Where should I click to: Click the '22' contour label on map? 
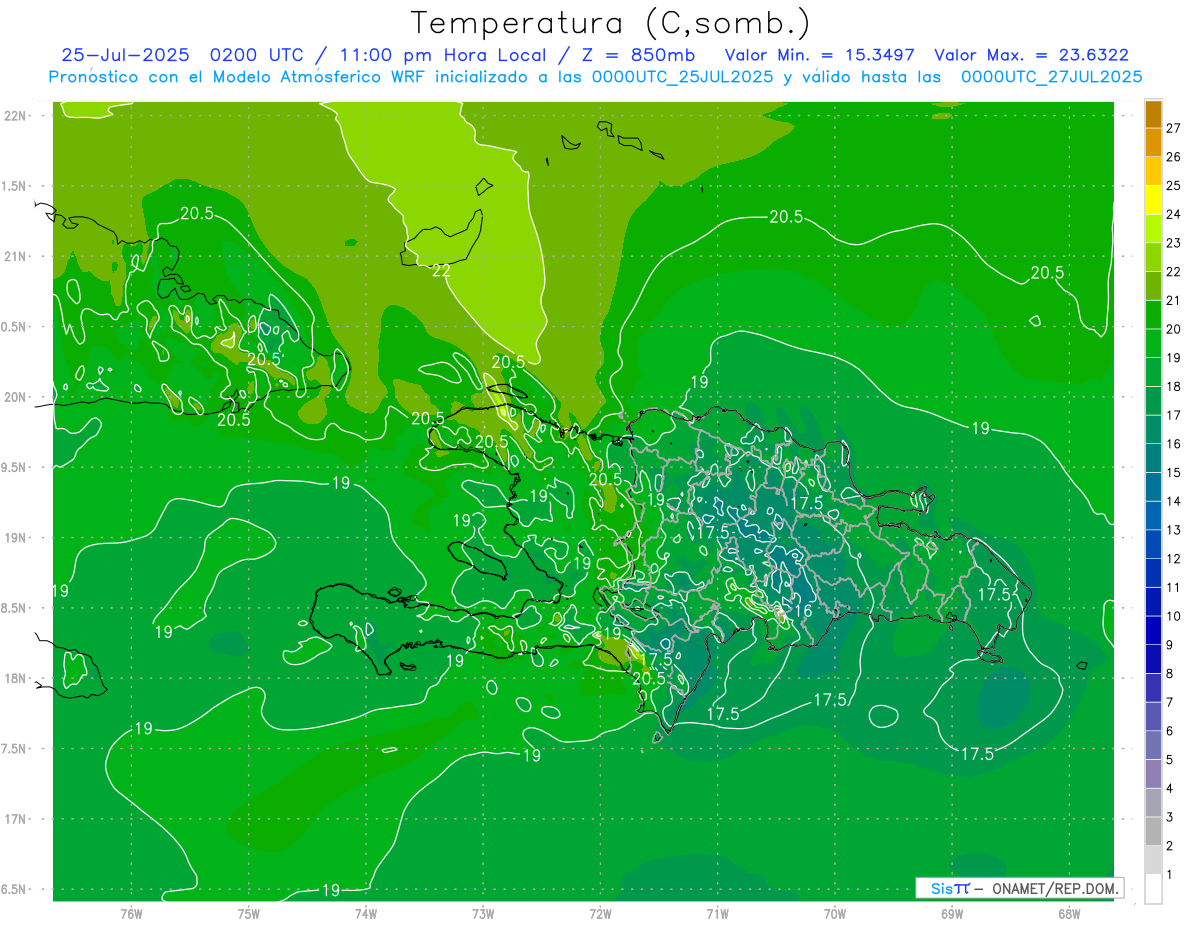pyautogui.click(x=441, y=271)
